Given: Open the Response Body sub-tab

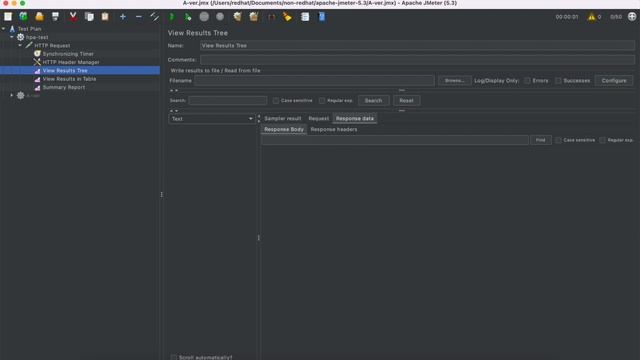Looking at the screenshot, I should click(x=284, y=129).
